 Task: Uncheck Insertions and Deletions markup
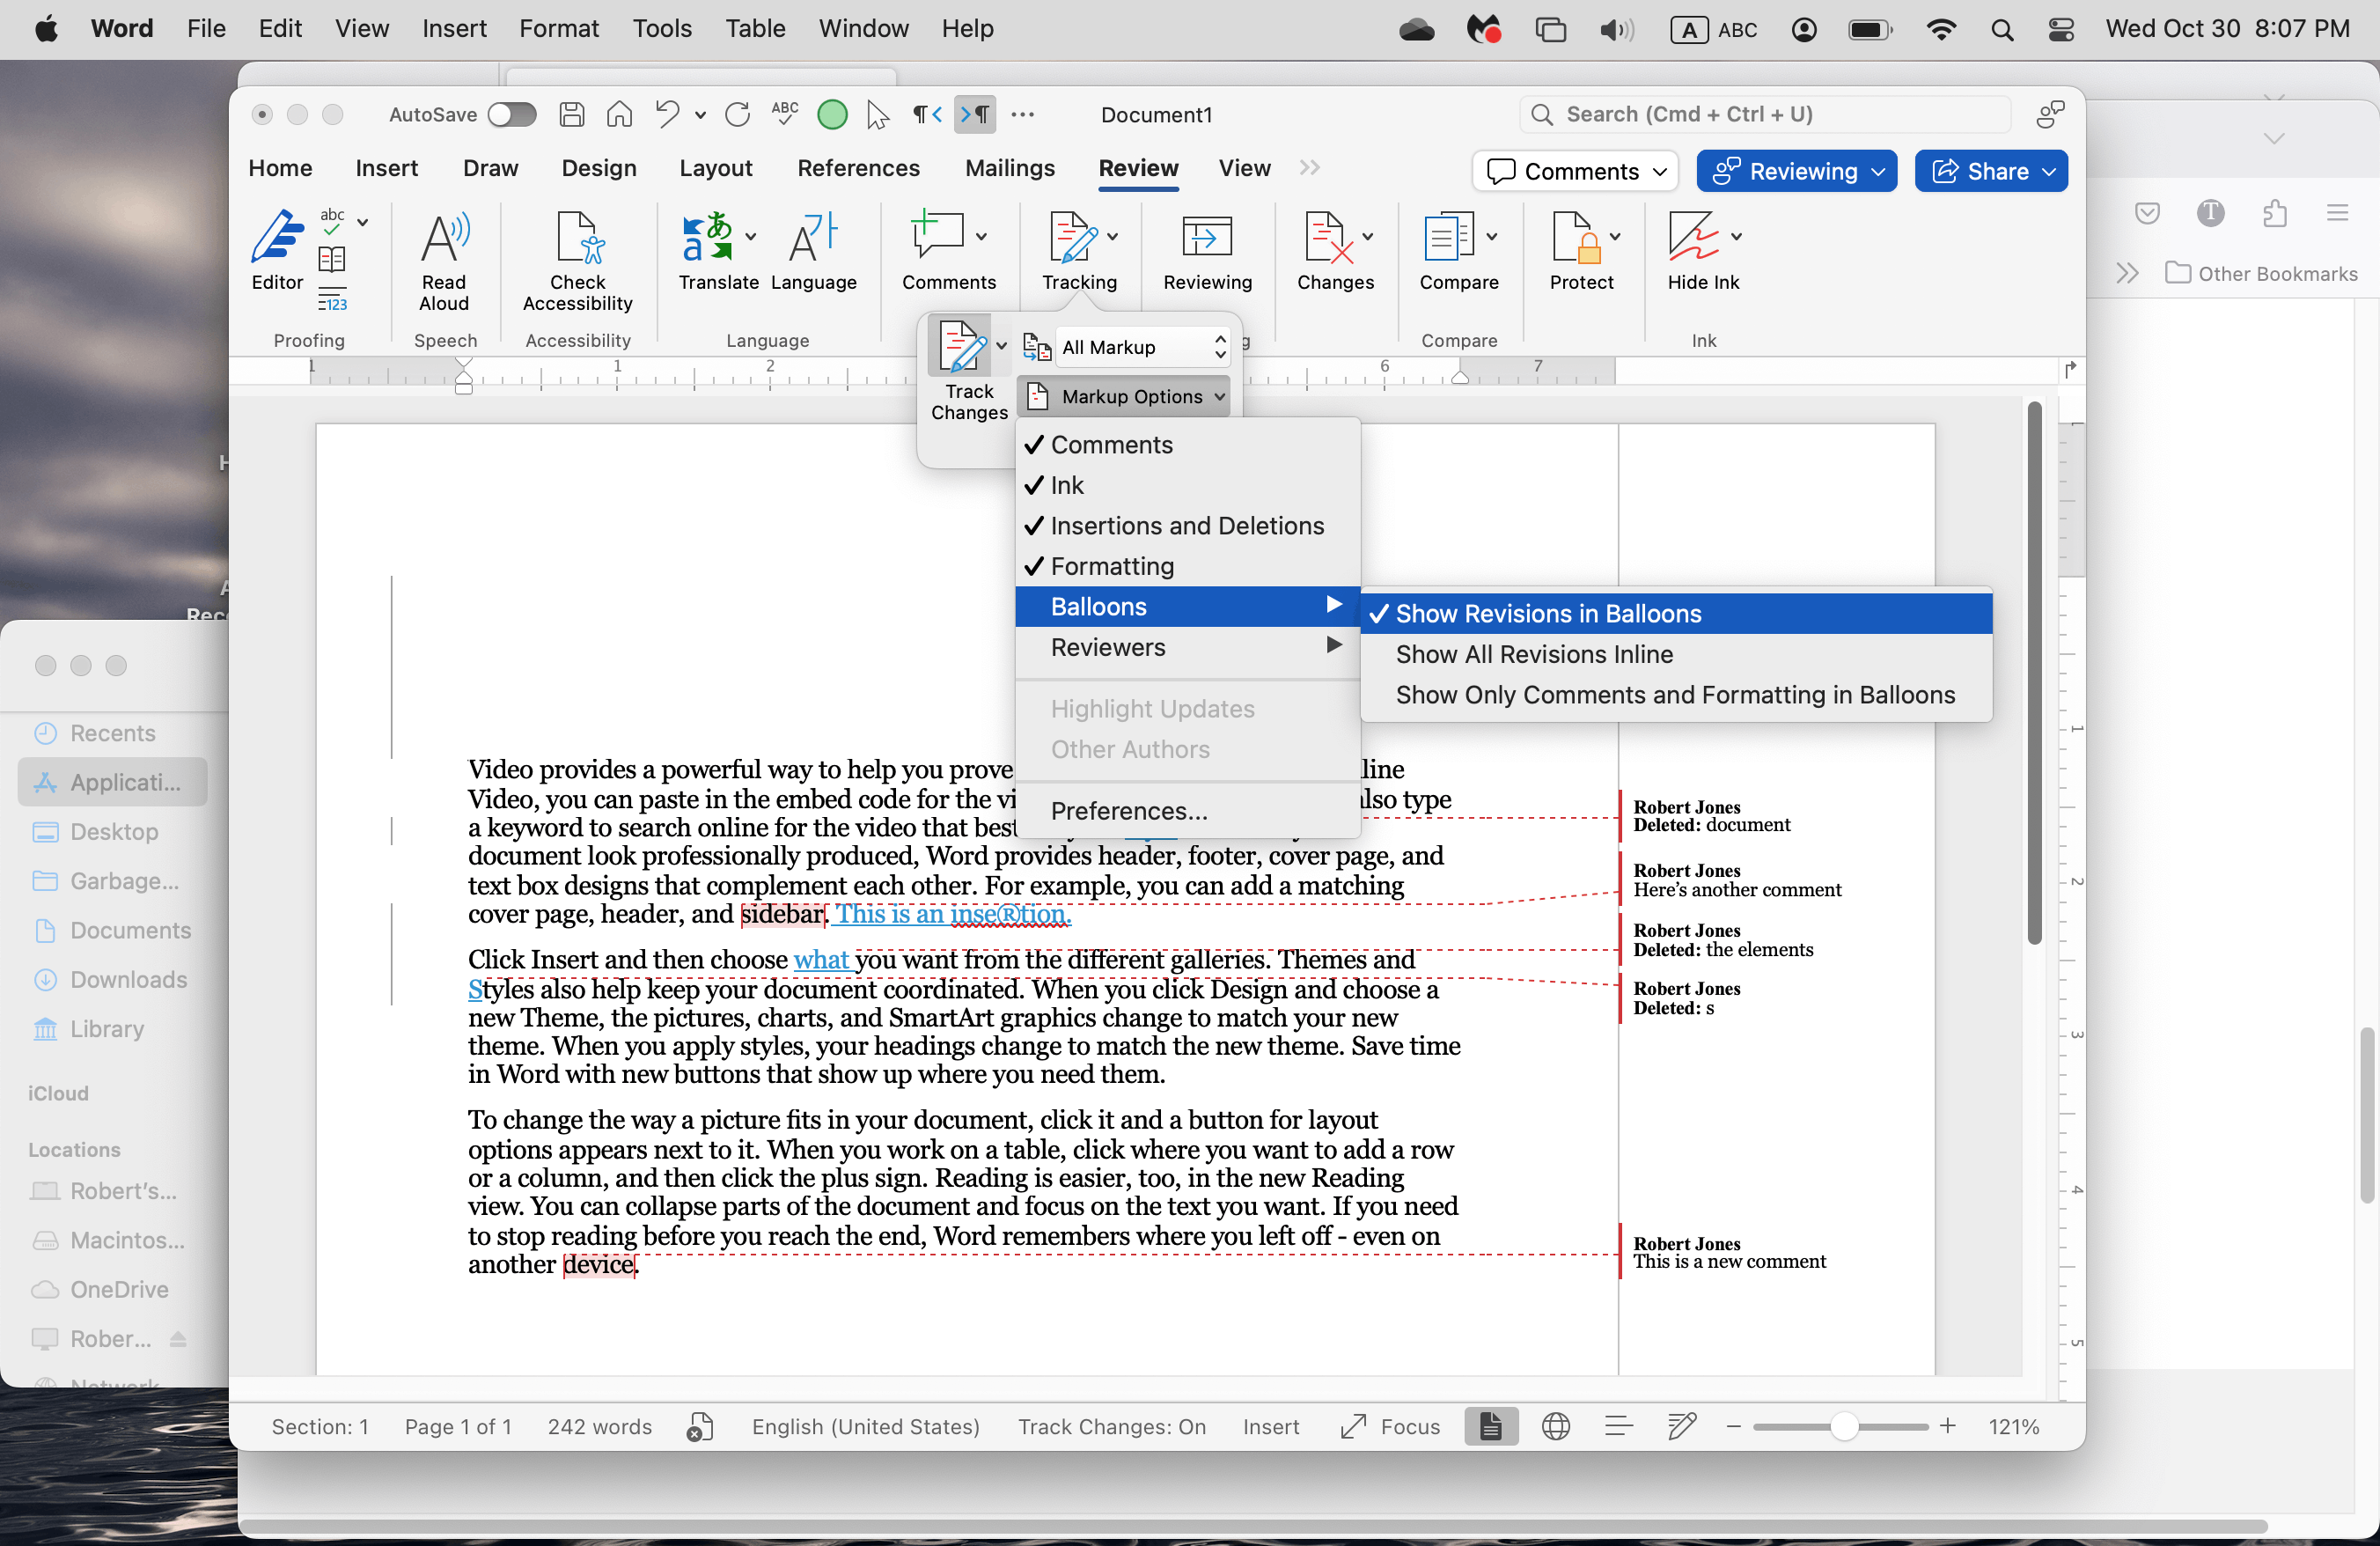point(1186,525)
